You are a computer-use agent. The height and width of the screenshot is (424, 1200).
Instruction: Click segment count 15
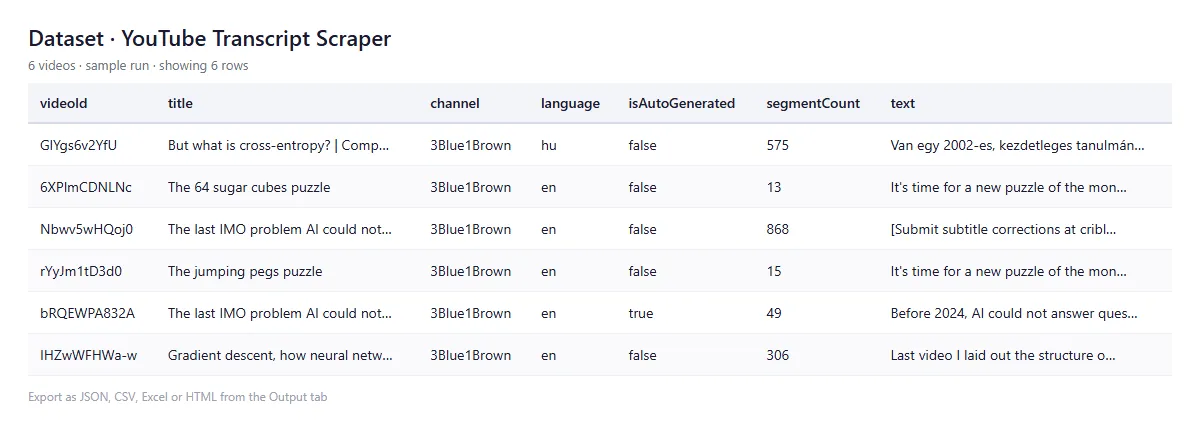(774, 271)
